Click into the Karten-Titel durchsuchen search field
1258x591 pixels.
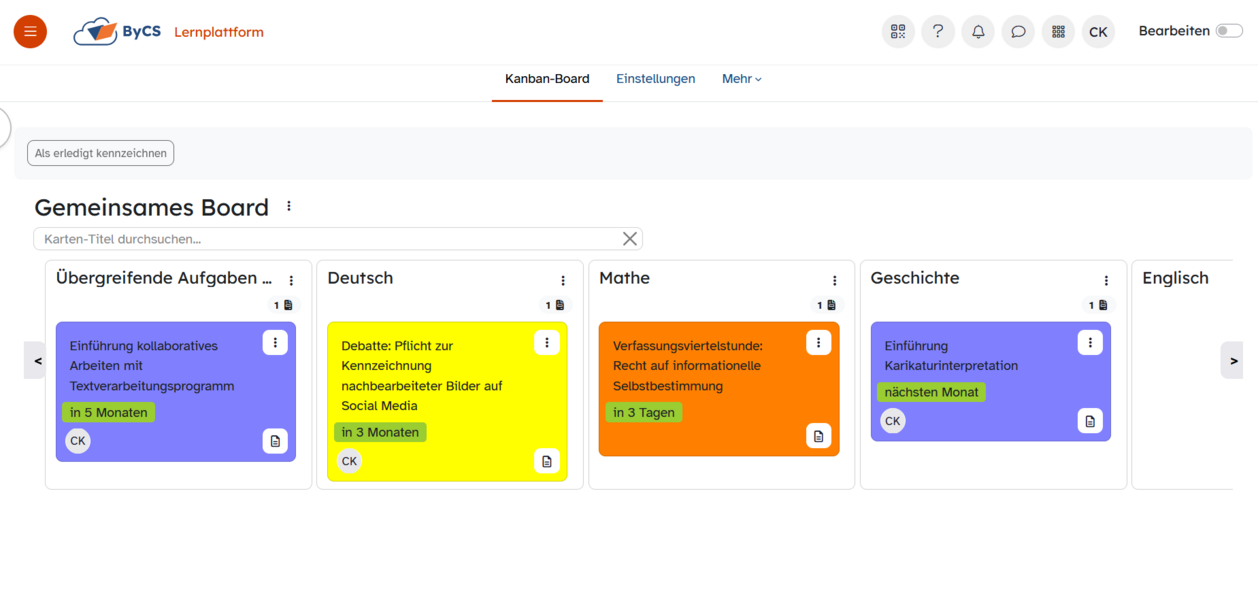(326, 239)
